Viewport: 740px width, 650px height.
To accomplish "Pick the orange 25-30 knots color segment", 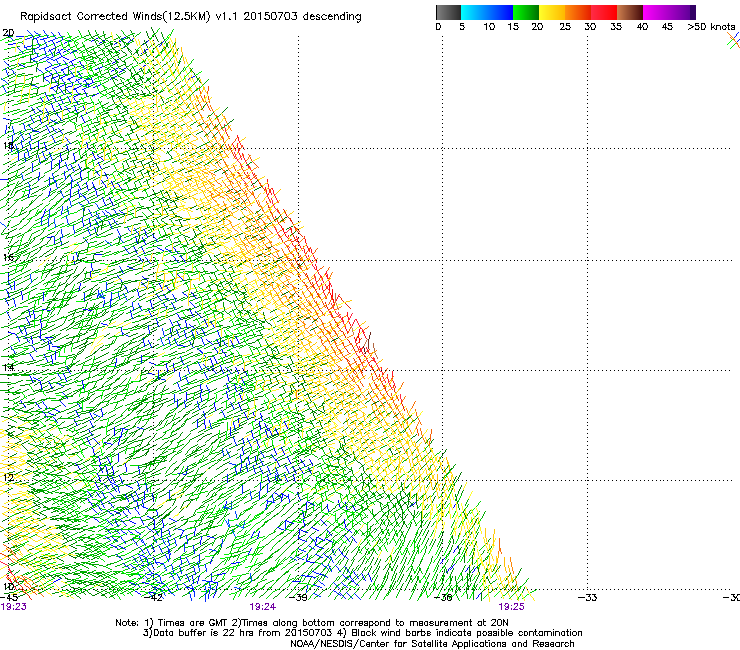I will click(578, 12).
